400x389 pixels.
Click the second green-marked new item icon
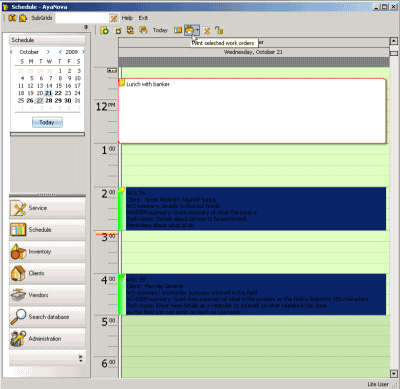pyautogui.click(x=118, y=30)
